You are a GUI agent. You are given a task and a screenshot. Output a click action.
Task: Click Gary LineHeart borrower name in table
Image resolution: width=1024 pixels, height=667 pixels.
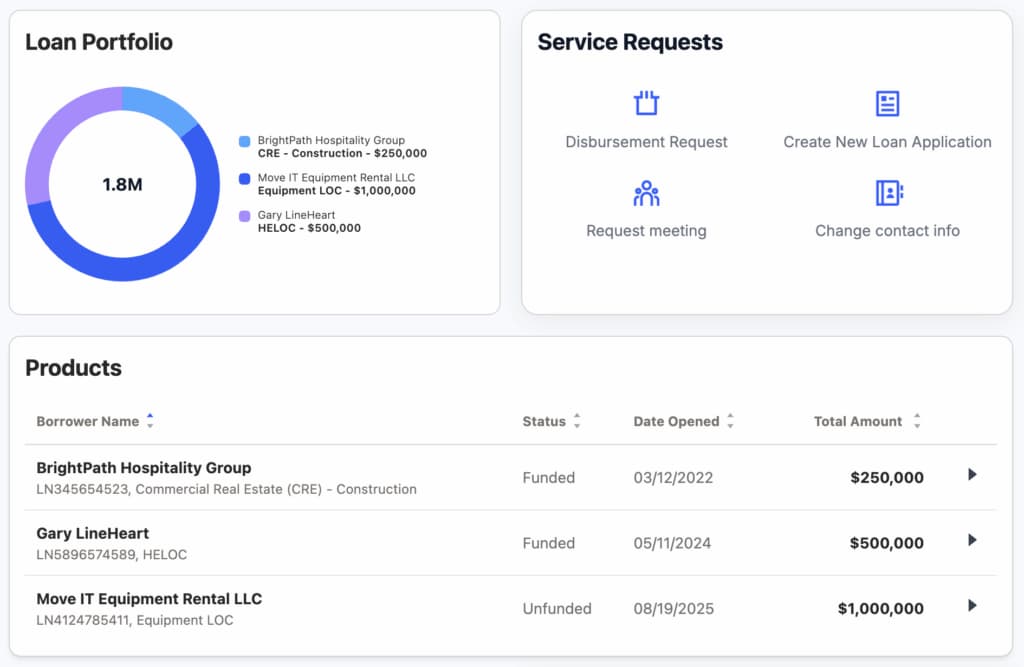93,533
